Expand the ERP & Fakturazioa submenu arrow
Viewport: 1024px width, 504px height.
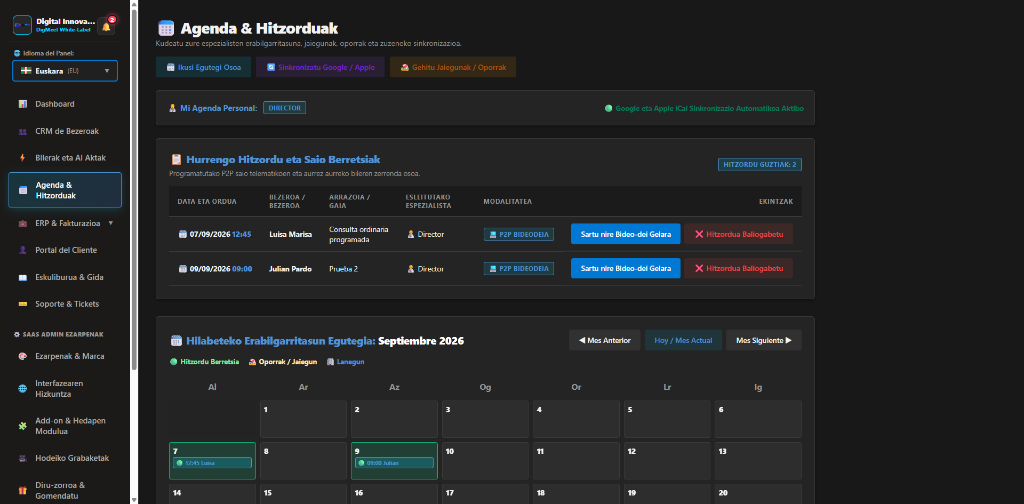tap(110, 223)
